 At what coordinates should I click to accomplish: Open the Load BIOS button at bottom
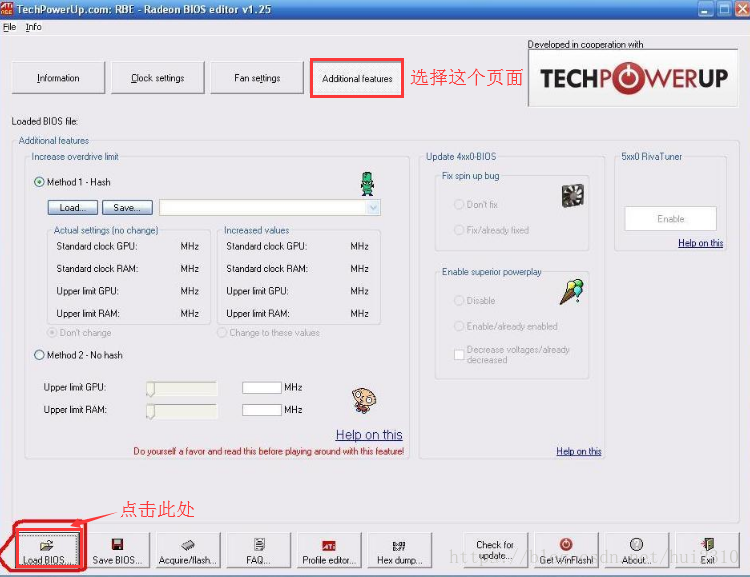tap(46, 551)
